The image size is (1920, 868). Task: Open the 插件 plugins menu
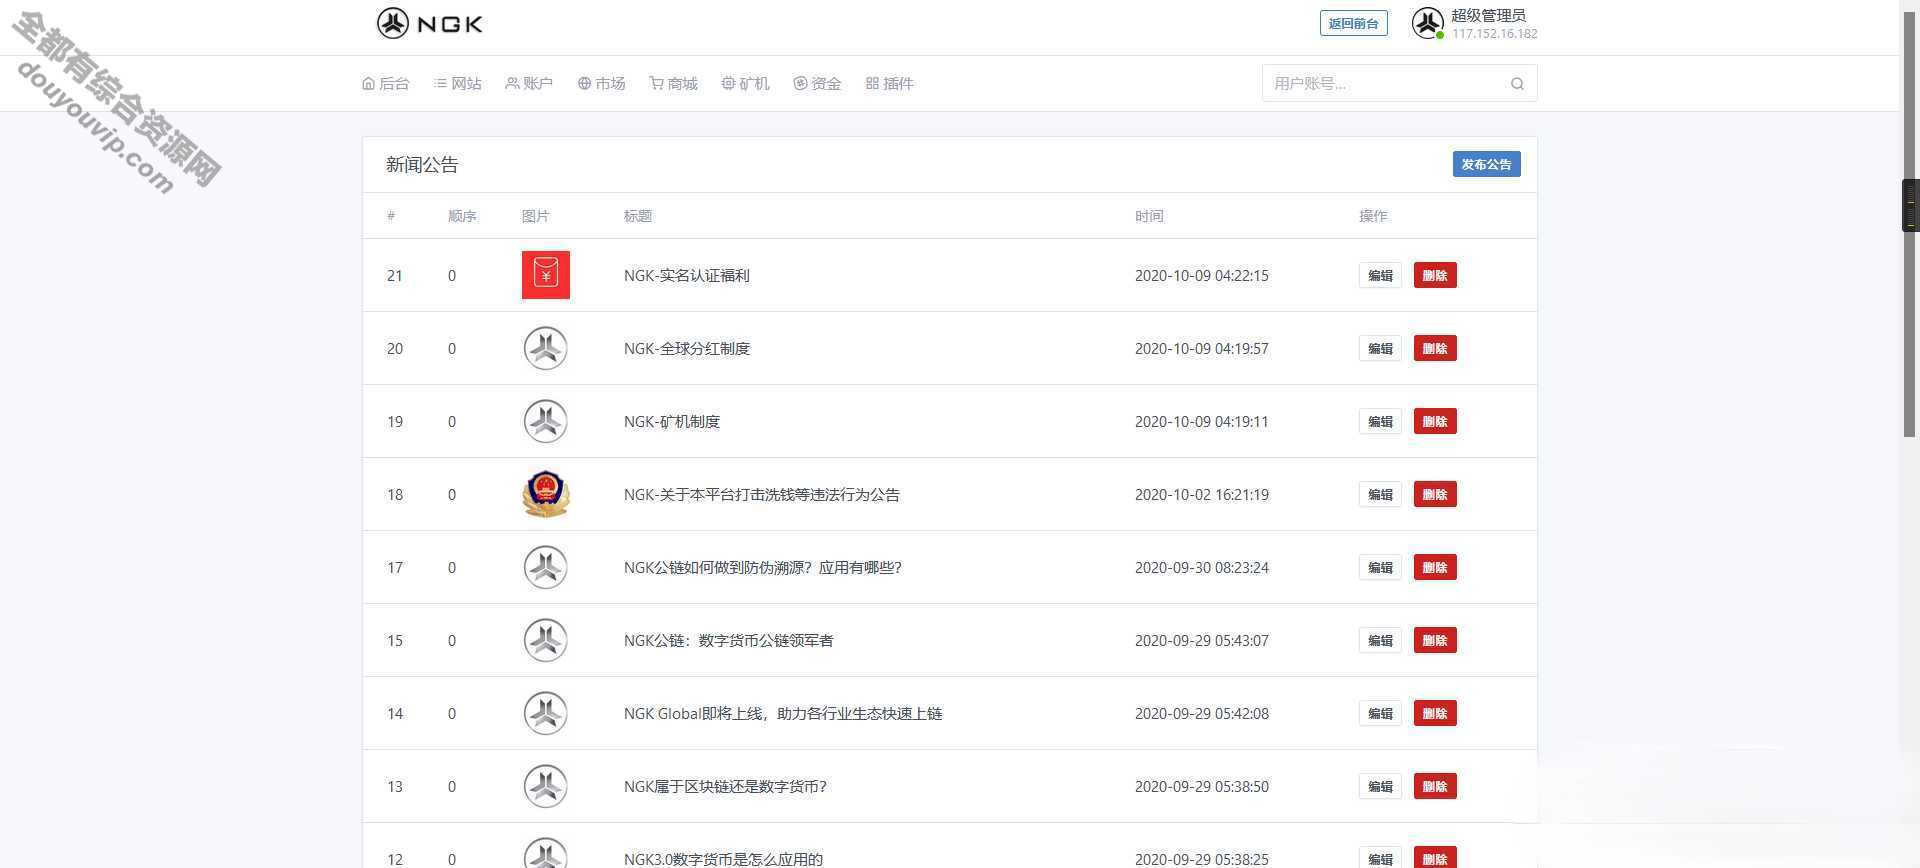(890, 83)
